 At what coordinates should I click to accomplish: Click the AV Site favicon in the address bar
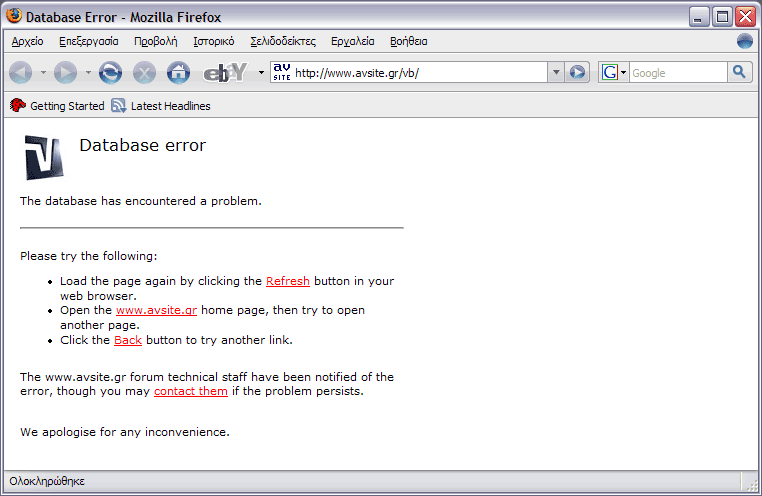click(281, 72)
